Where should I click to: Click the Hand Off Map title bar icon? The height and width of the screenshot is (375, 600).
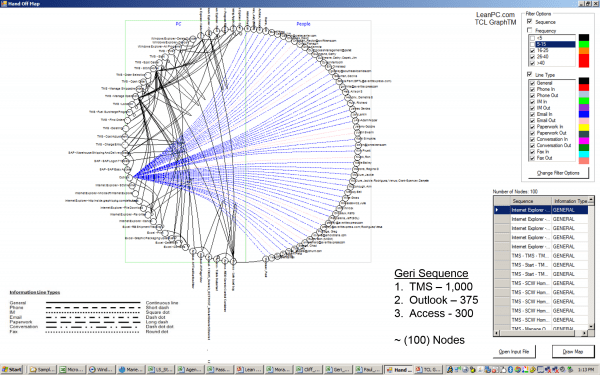pyautogui.click(x=4, y=3)
